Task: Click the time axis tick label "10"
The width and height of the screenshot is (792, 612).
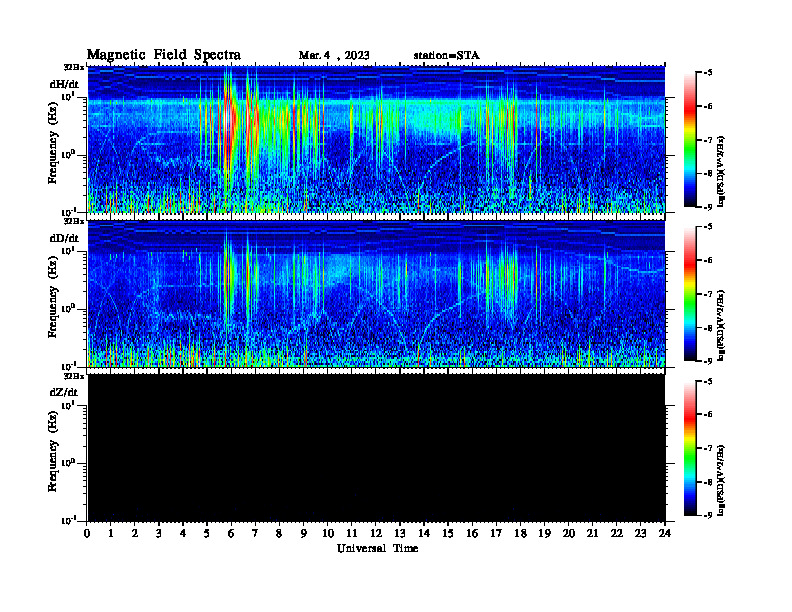Action: (x=328, y=533)
